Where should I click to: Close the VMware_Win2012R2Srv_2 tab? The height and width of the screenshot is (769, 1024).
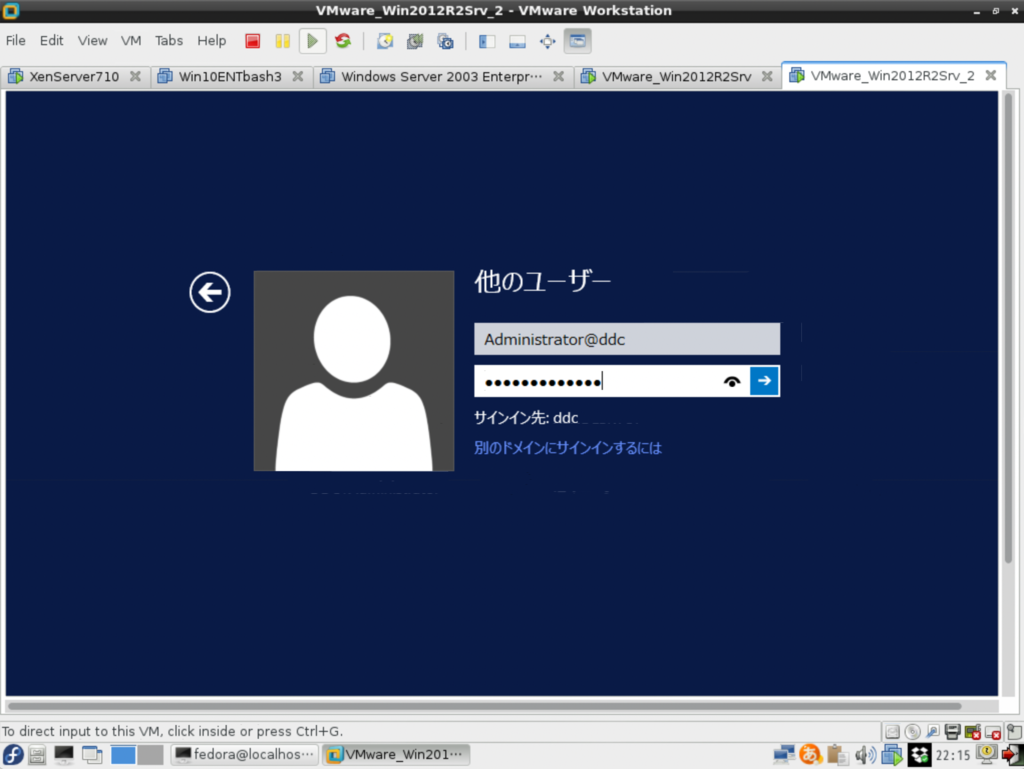(991, 75)
